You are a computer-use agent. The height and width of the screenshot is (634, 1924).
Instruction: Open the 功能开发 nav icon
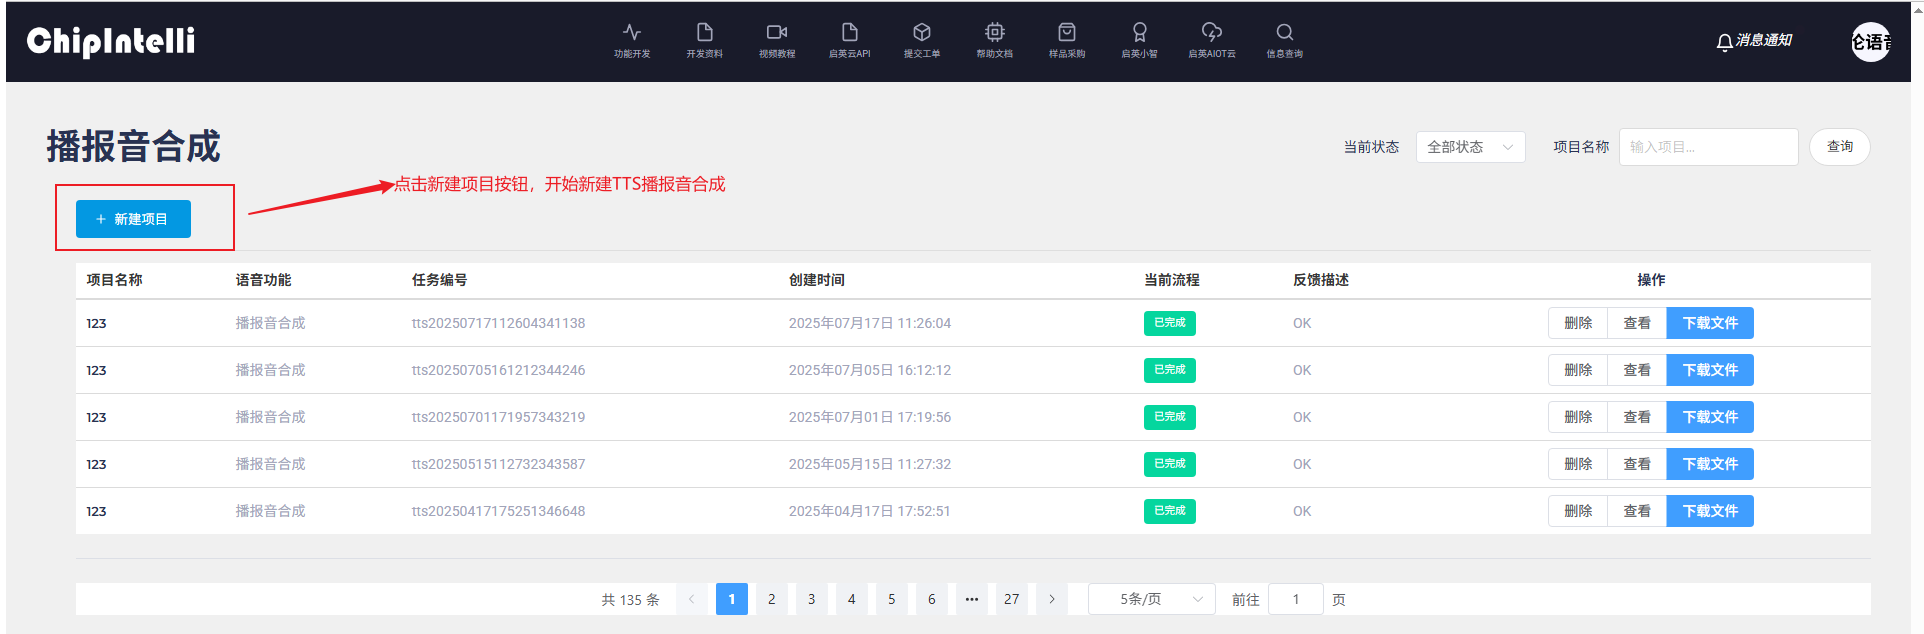pos(632,33)
